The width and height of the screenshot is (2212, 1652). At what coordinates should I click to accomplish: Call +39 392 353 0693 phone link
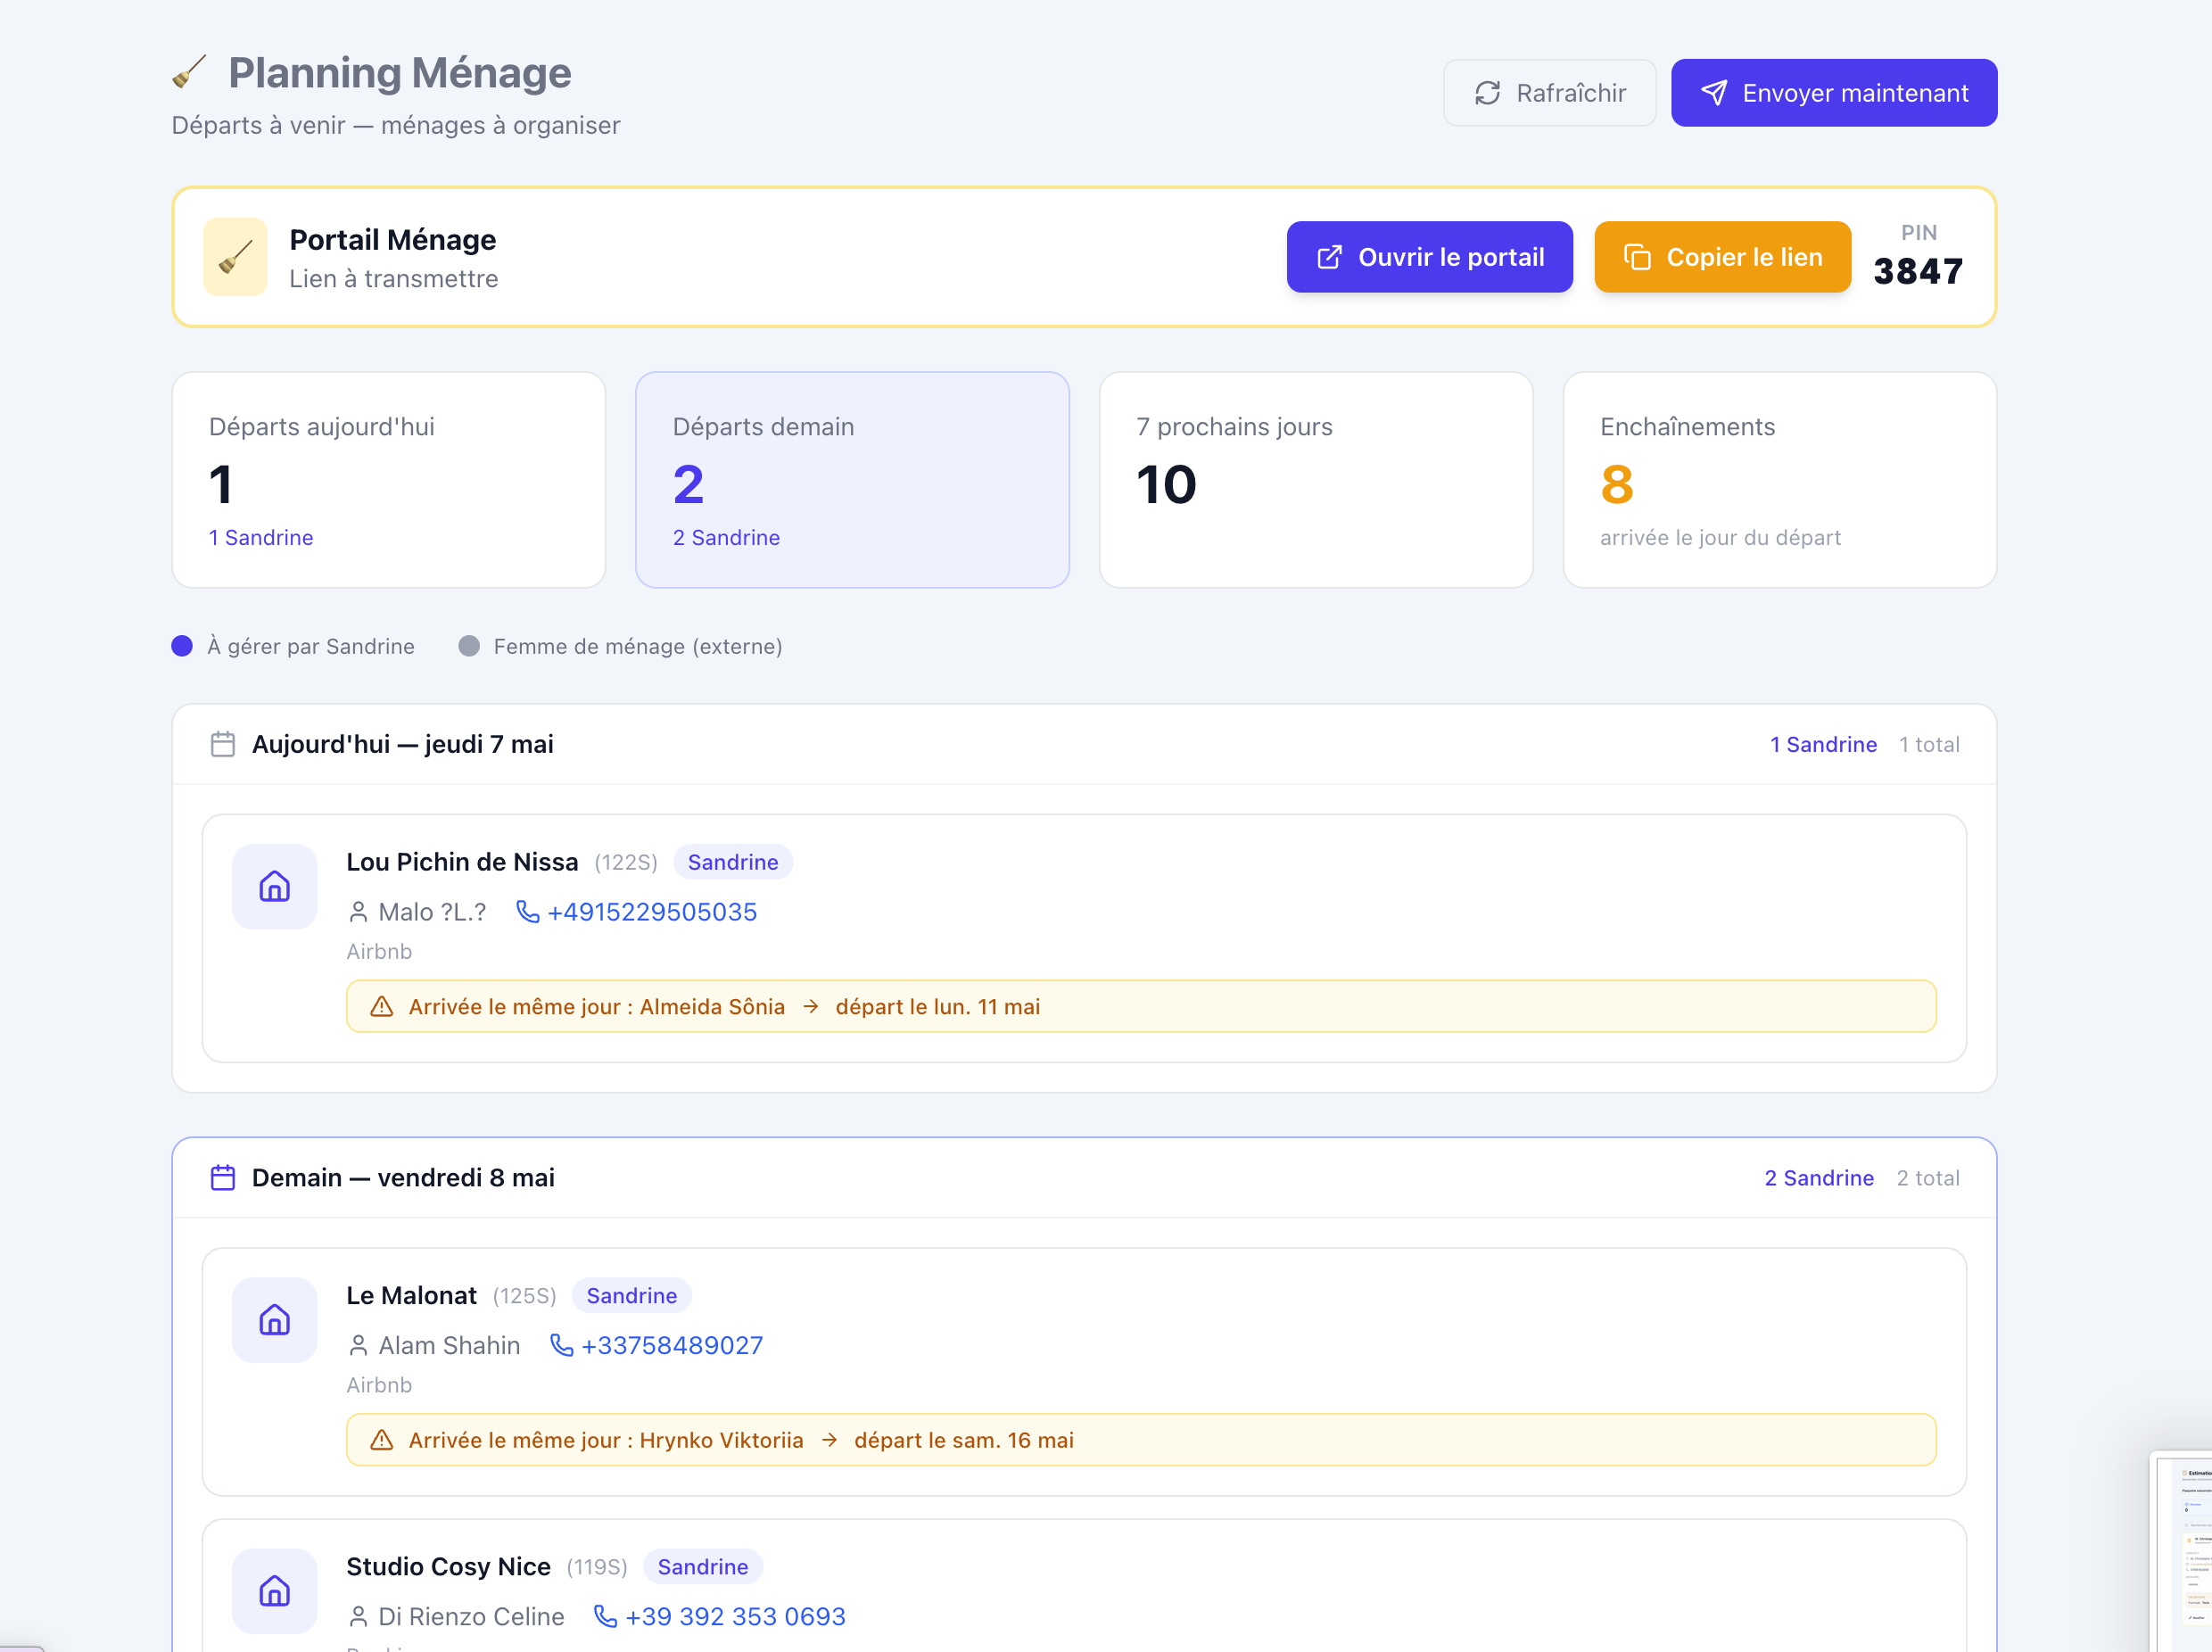click(735, 1616)
